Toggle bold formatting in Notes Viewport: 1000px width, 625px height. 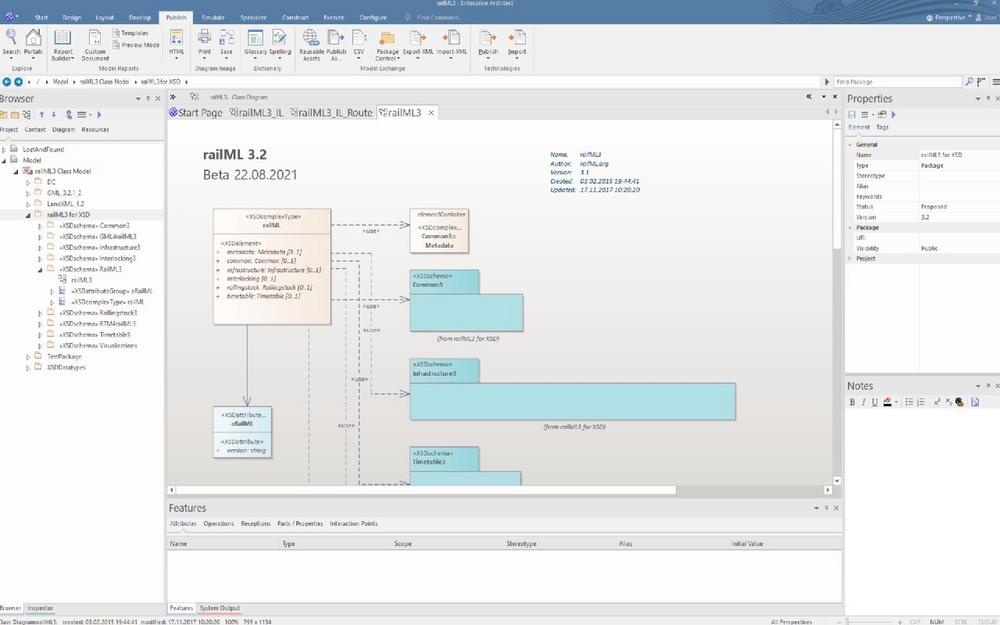click(852, 402)
